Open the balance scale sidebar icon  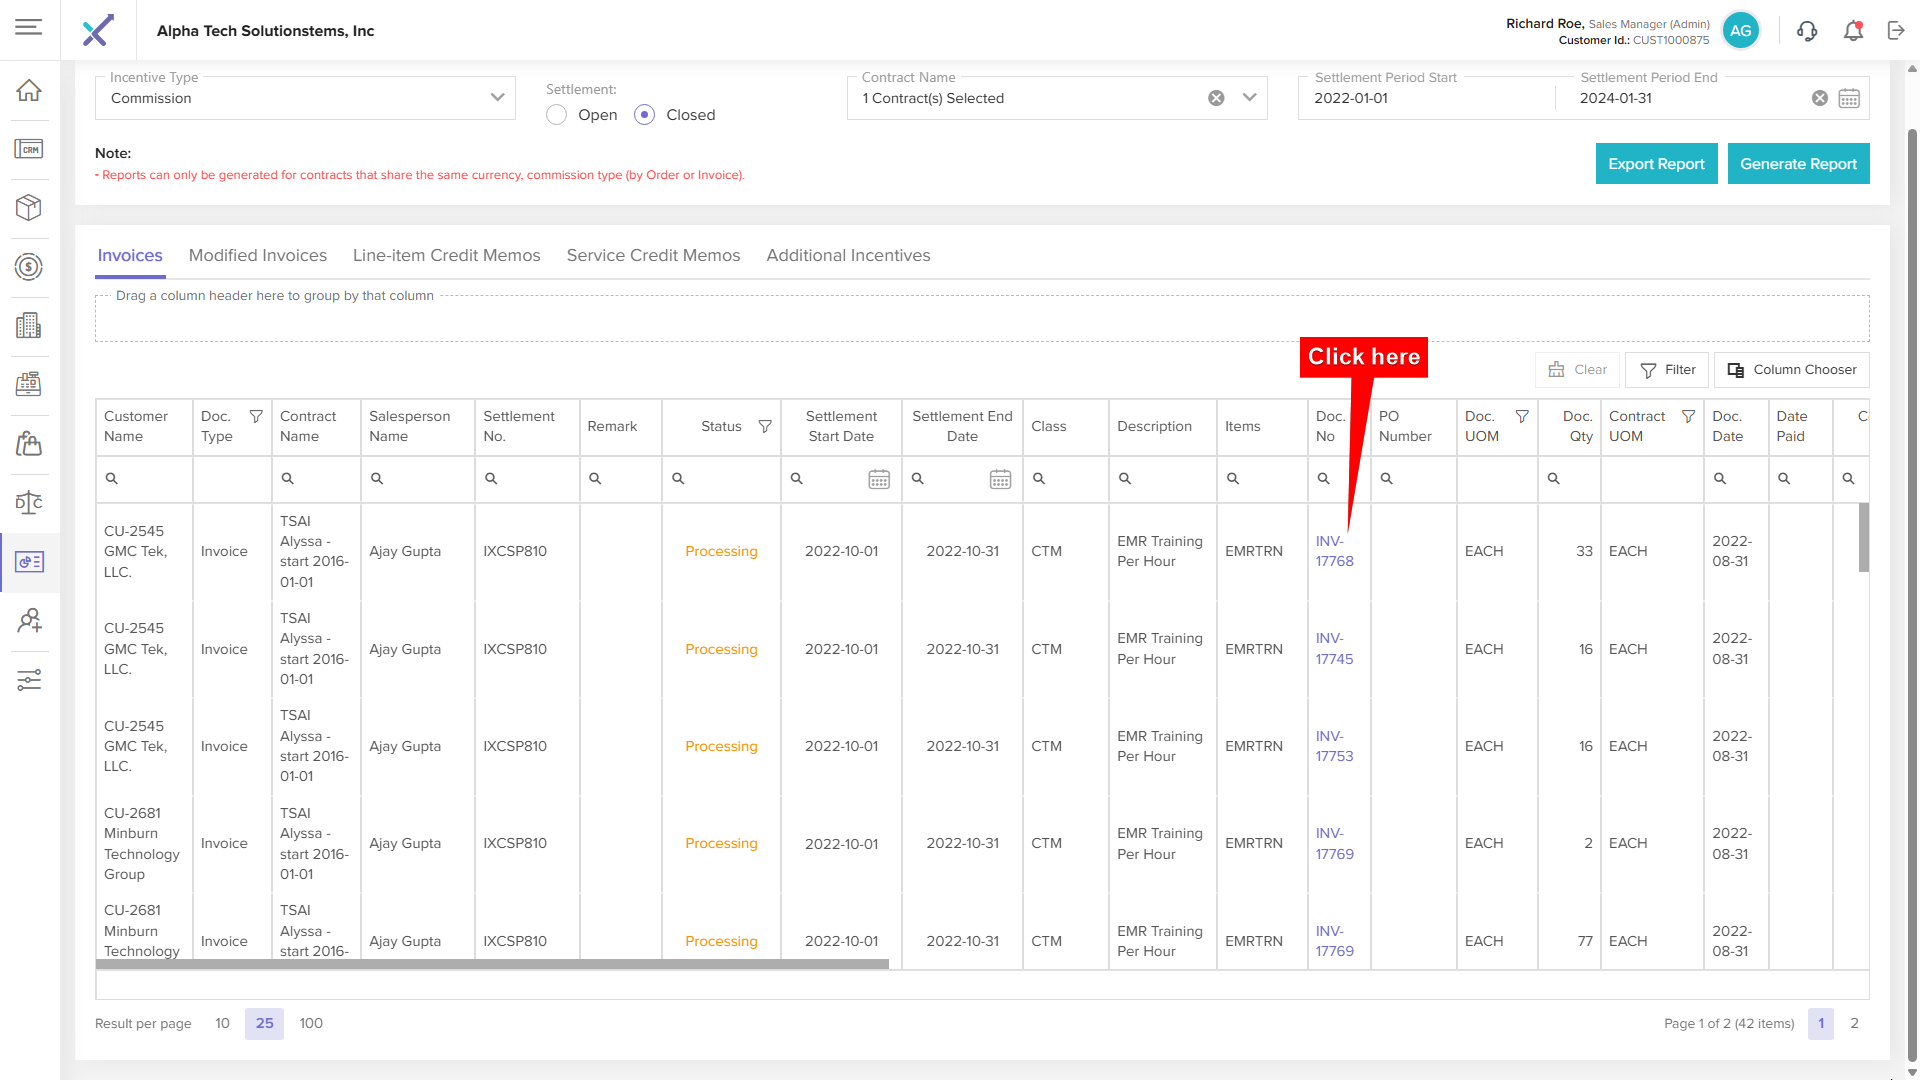pos(29,502)
